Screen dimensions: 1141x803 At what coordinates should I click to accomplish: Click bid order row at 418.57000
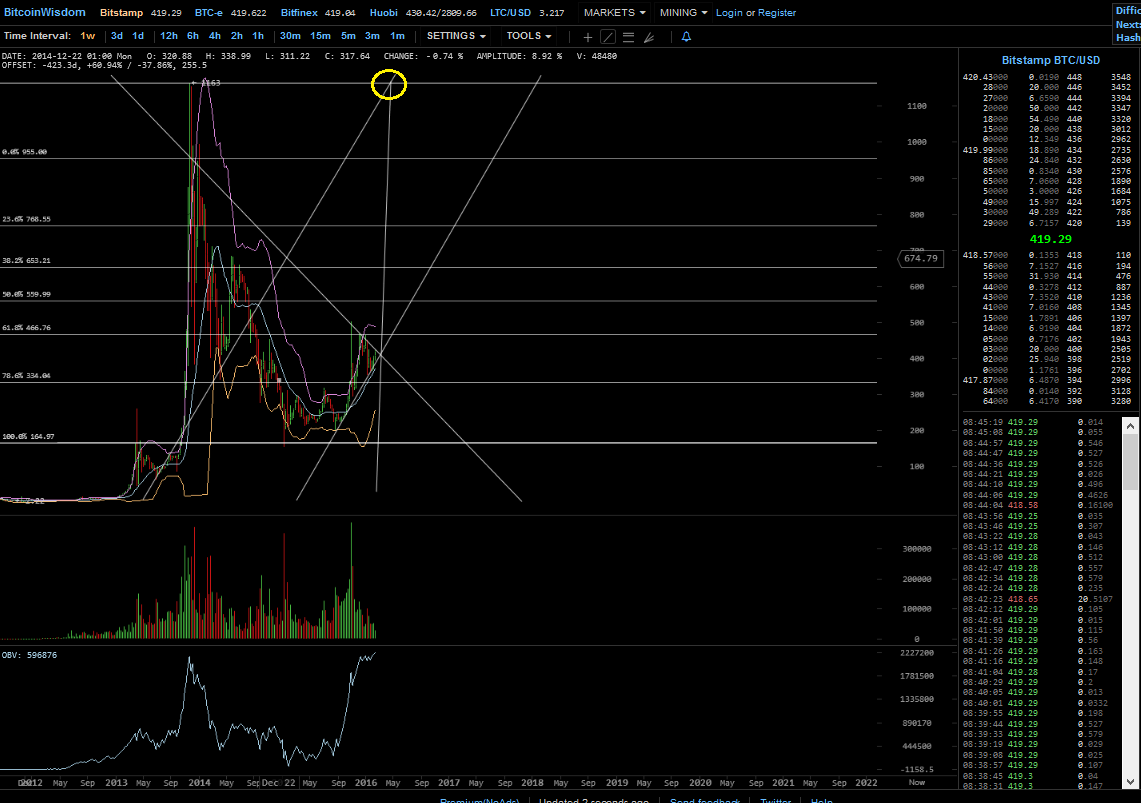[1047, 255]
